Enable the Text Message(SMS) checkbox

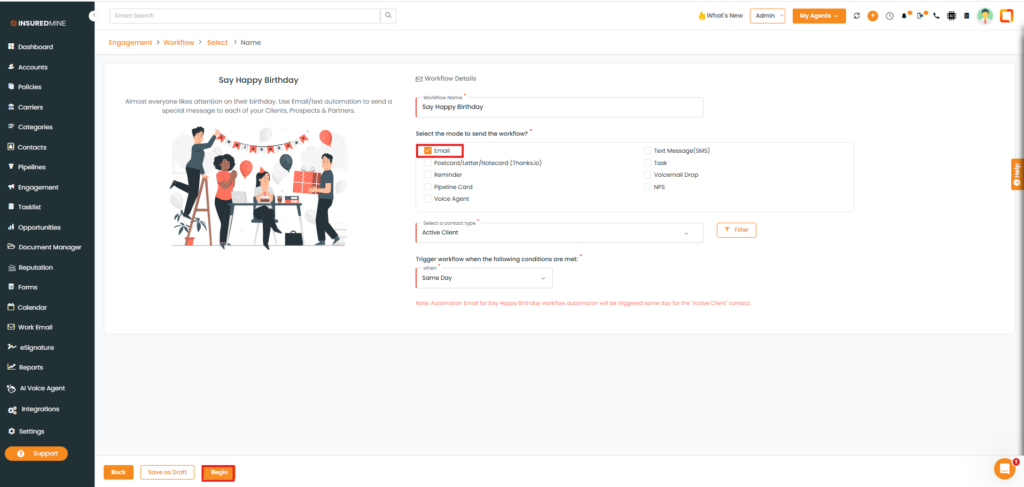click(647, 151)
